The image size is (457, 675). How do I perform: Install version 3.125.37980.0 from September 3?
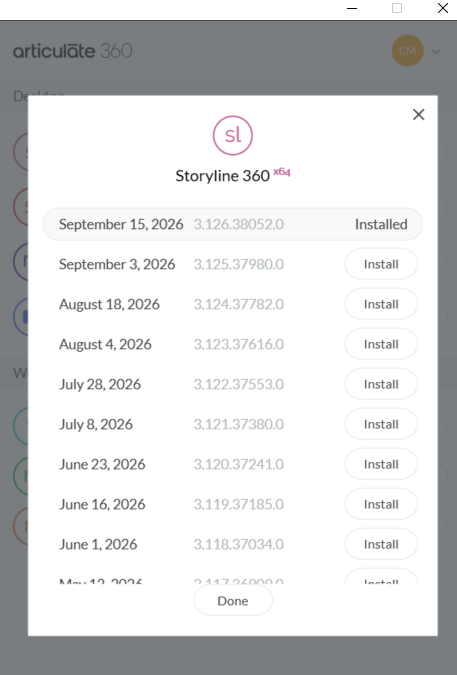[x=381, y=264]
